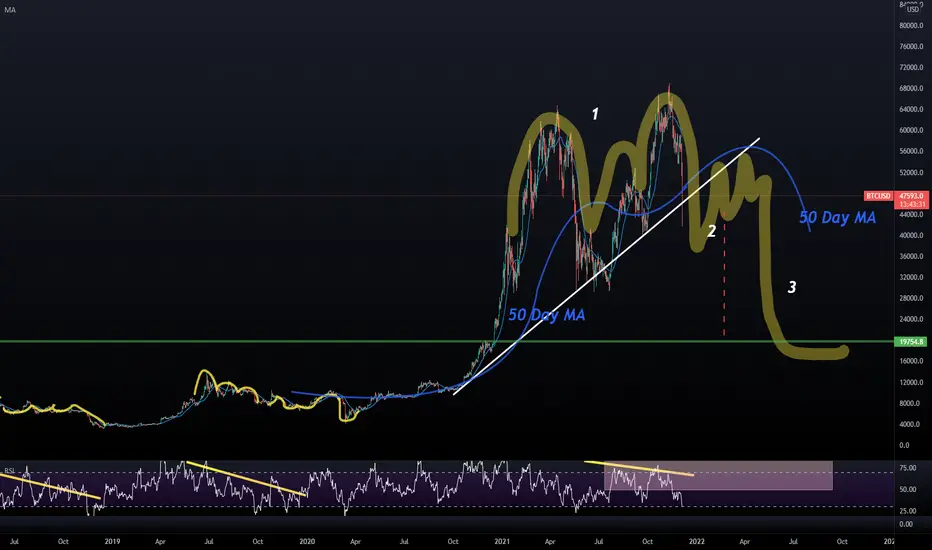This screenshot has height=550, width=932.
Task: Click the 2019 time axis label
Action: (112, 542)
